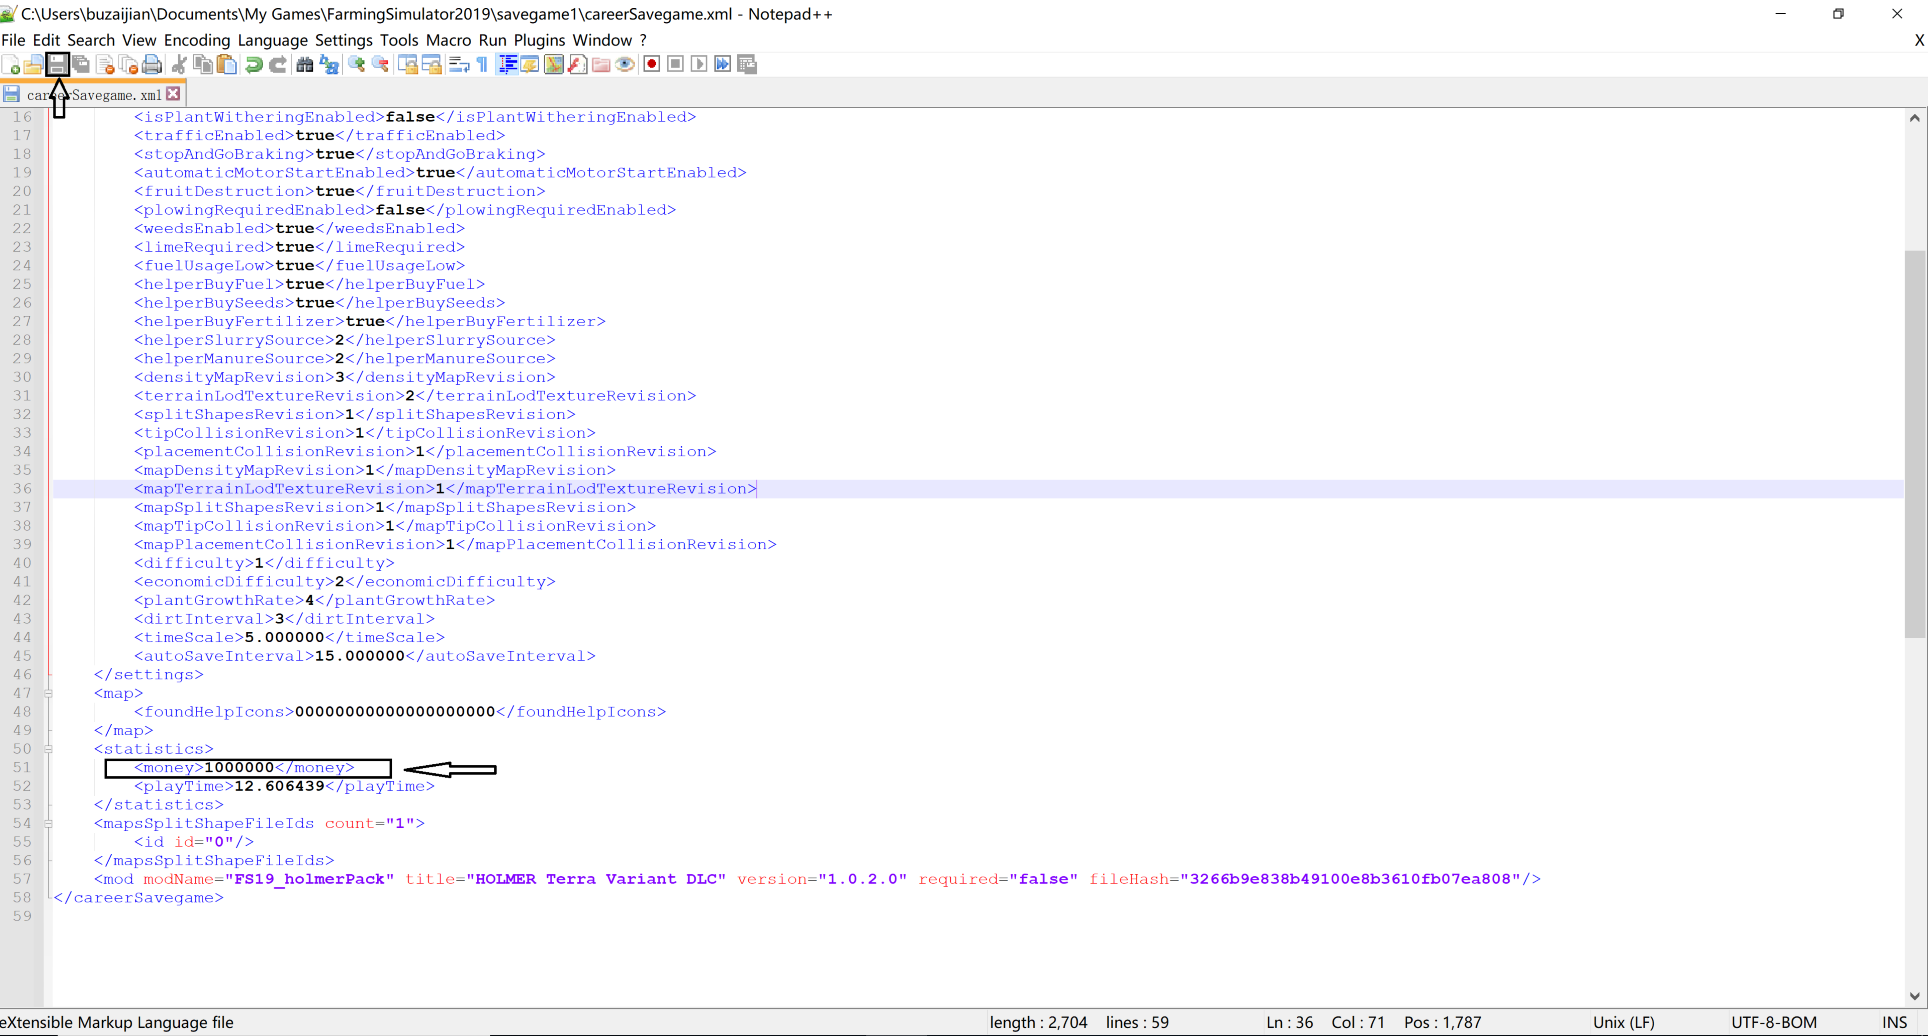Click the Paste clipboard icon
The width and height of the screenshot is (1928, 1036).
coord(227,64)
